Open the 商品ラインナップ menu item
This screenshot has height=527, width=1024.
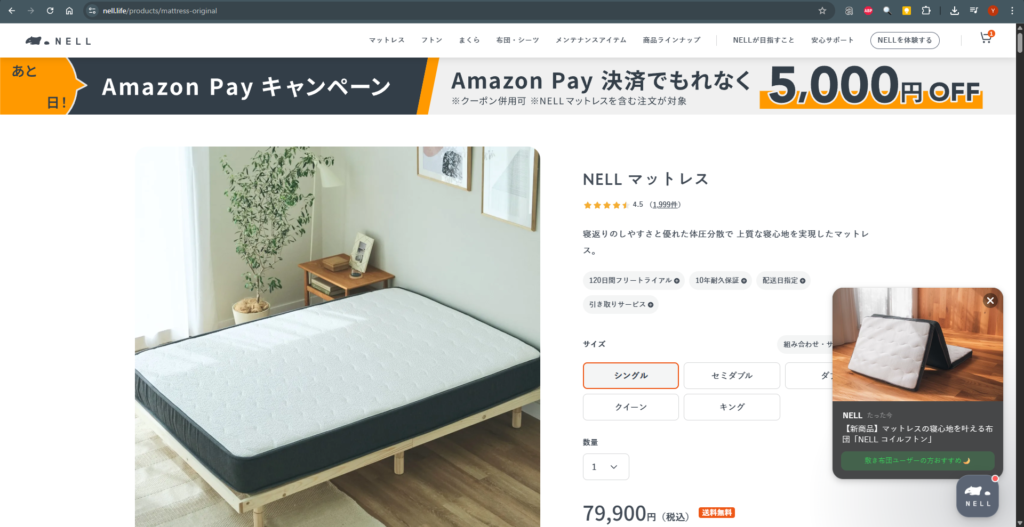pyautogui.click(x=671, y=40)
